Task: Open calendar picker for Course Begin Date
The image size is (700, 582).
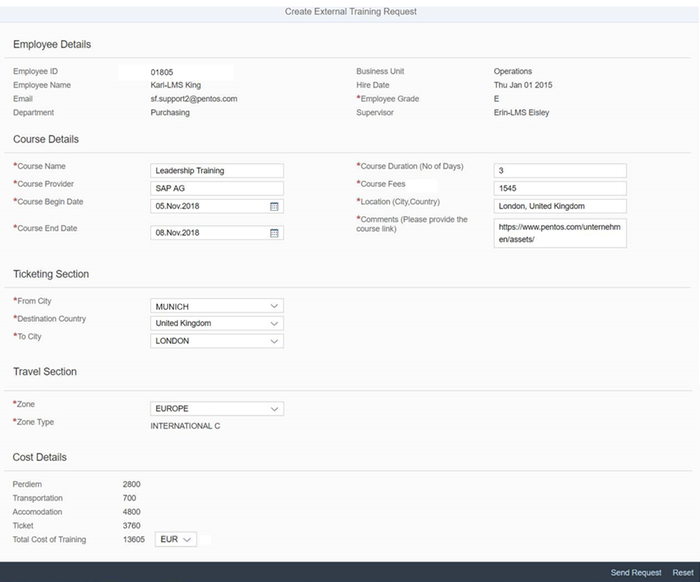Action: click(274, 206)
